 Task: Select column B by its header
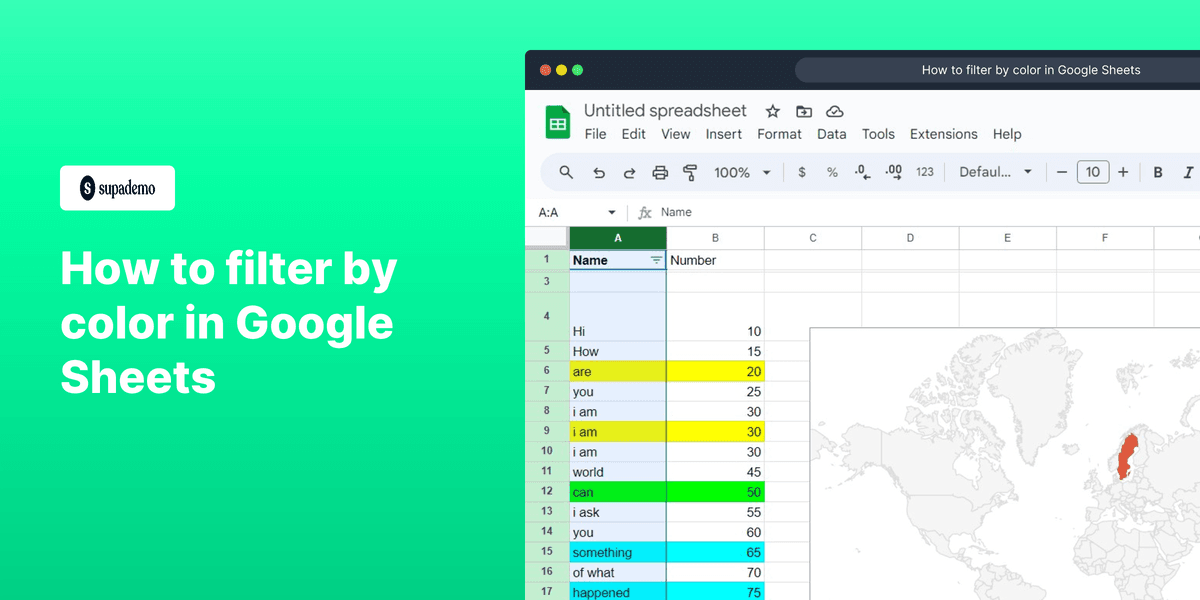715,237
